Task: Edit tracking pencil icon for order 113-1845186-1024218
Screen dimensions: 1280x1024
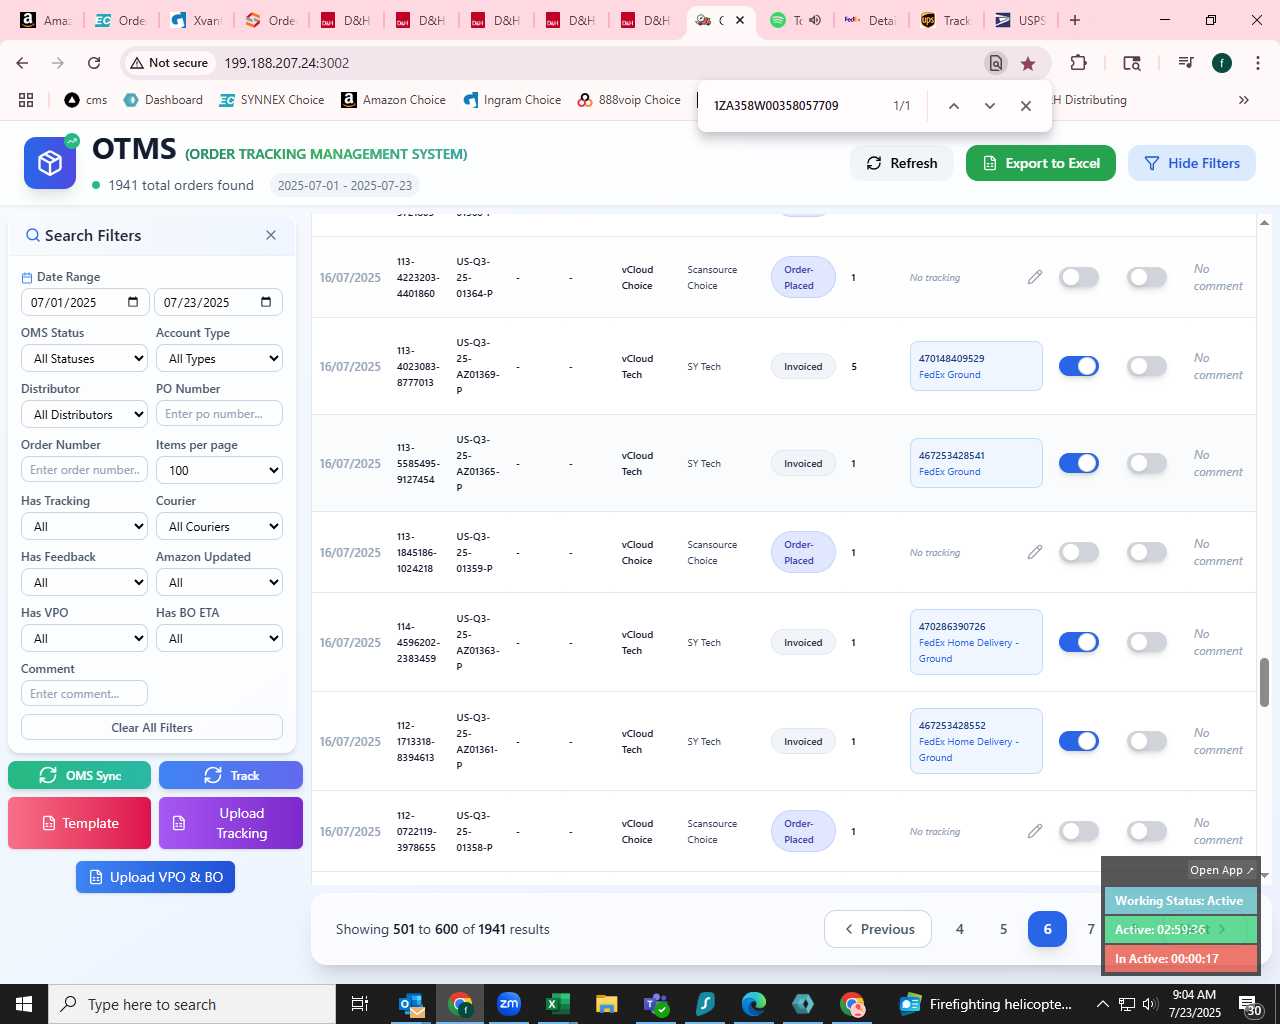Action: click(1035, 552)
